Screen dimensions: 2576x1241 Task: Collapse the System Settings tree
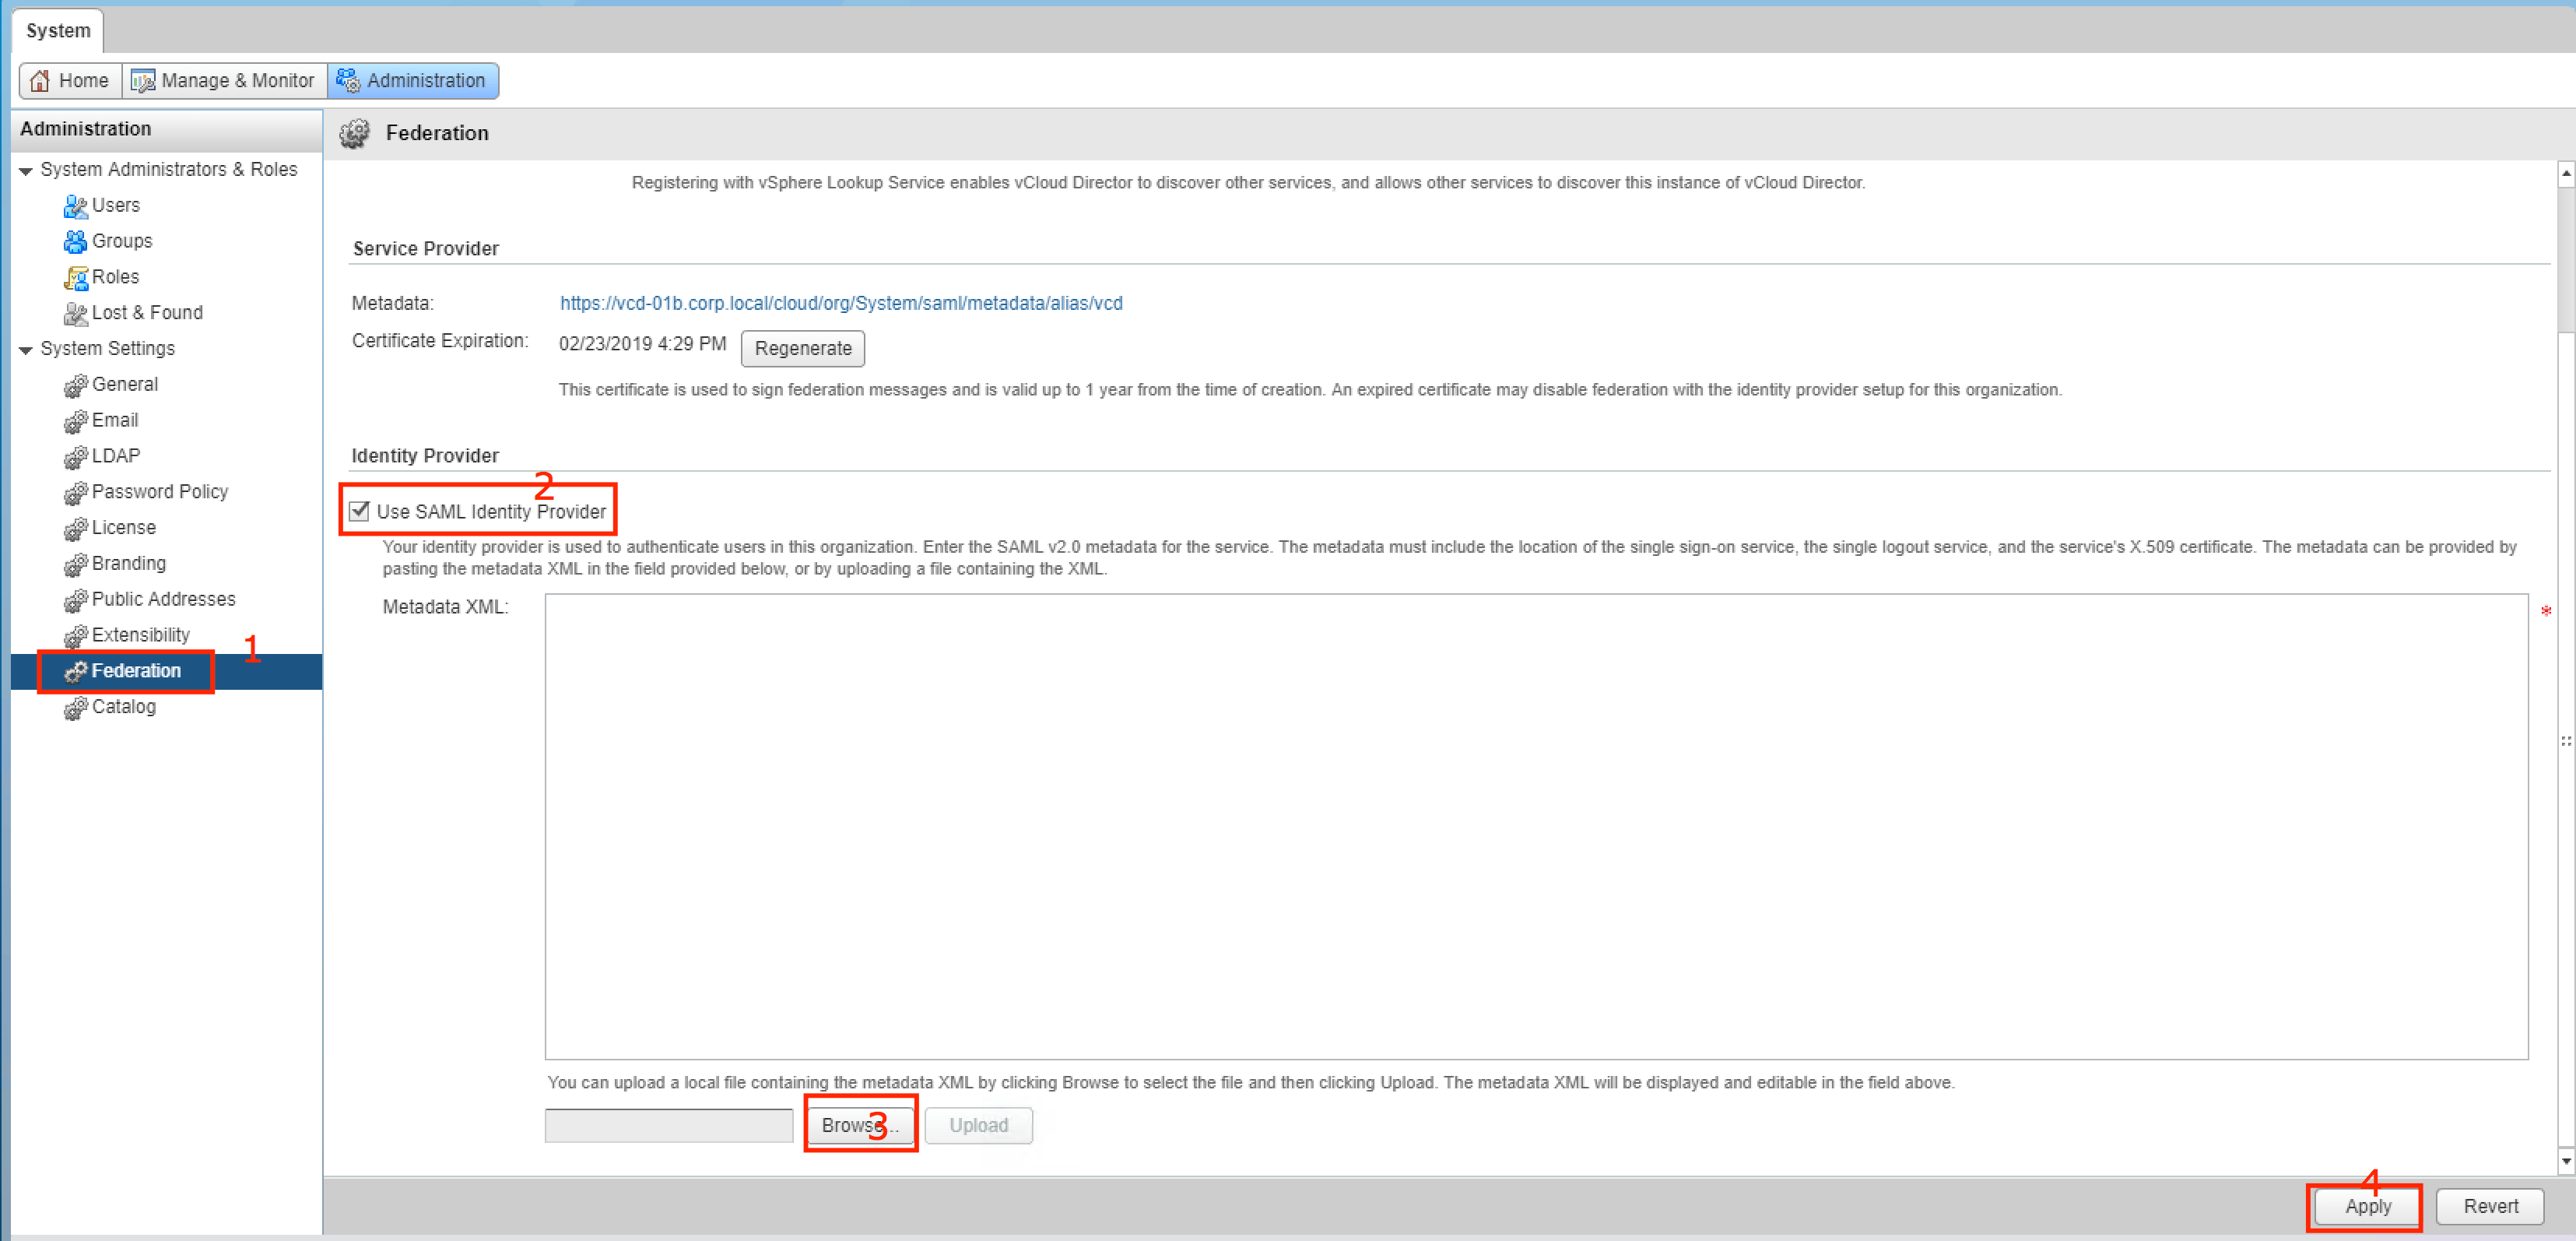(26, 350)
